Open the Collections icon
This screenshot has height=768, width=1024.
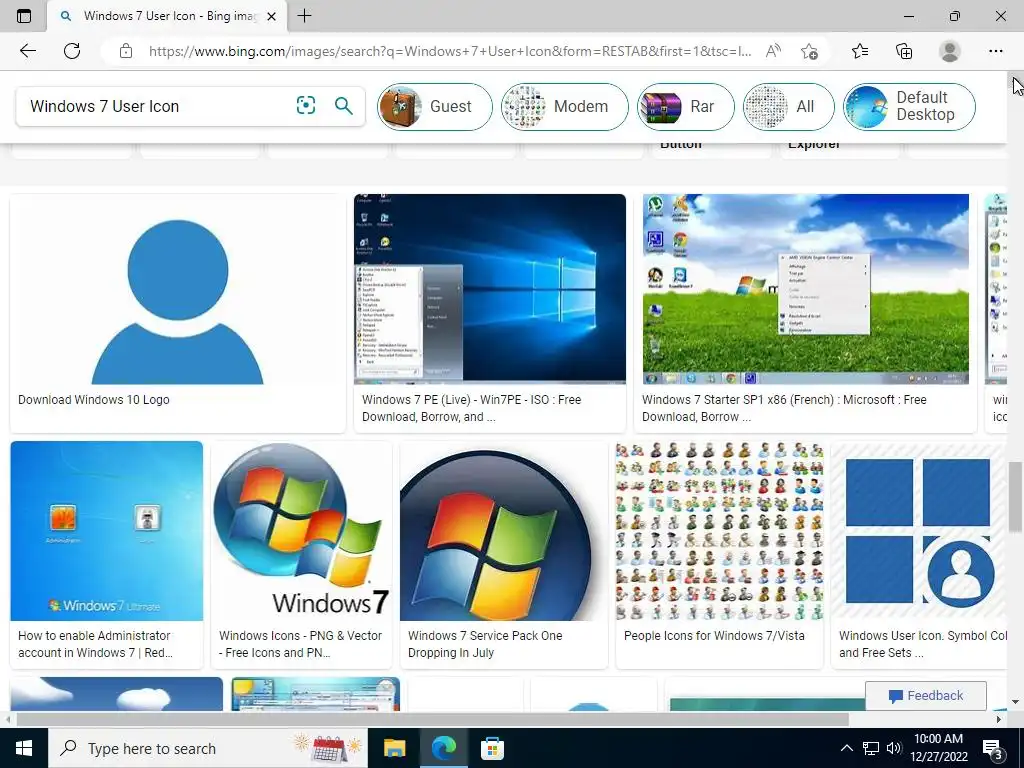904,51
